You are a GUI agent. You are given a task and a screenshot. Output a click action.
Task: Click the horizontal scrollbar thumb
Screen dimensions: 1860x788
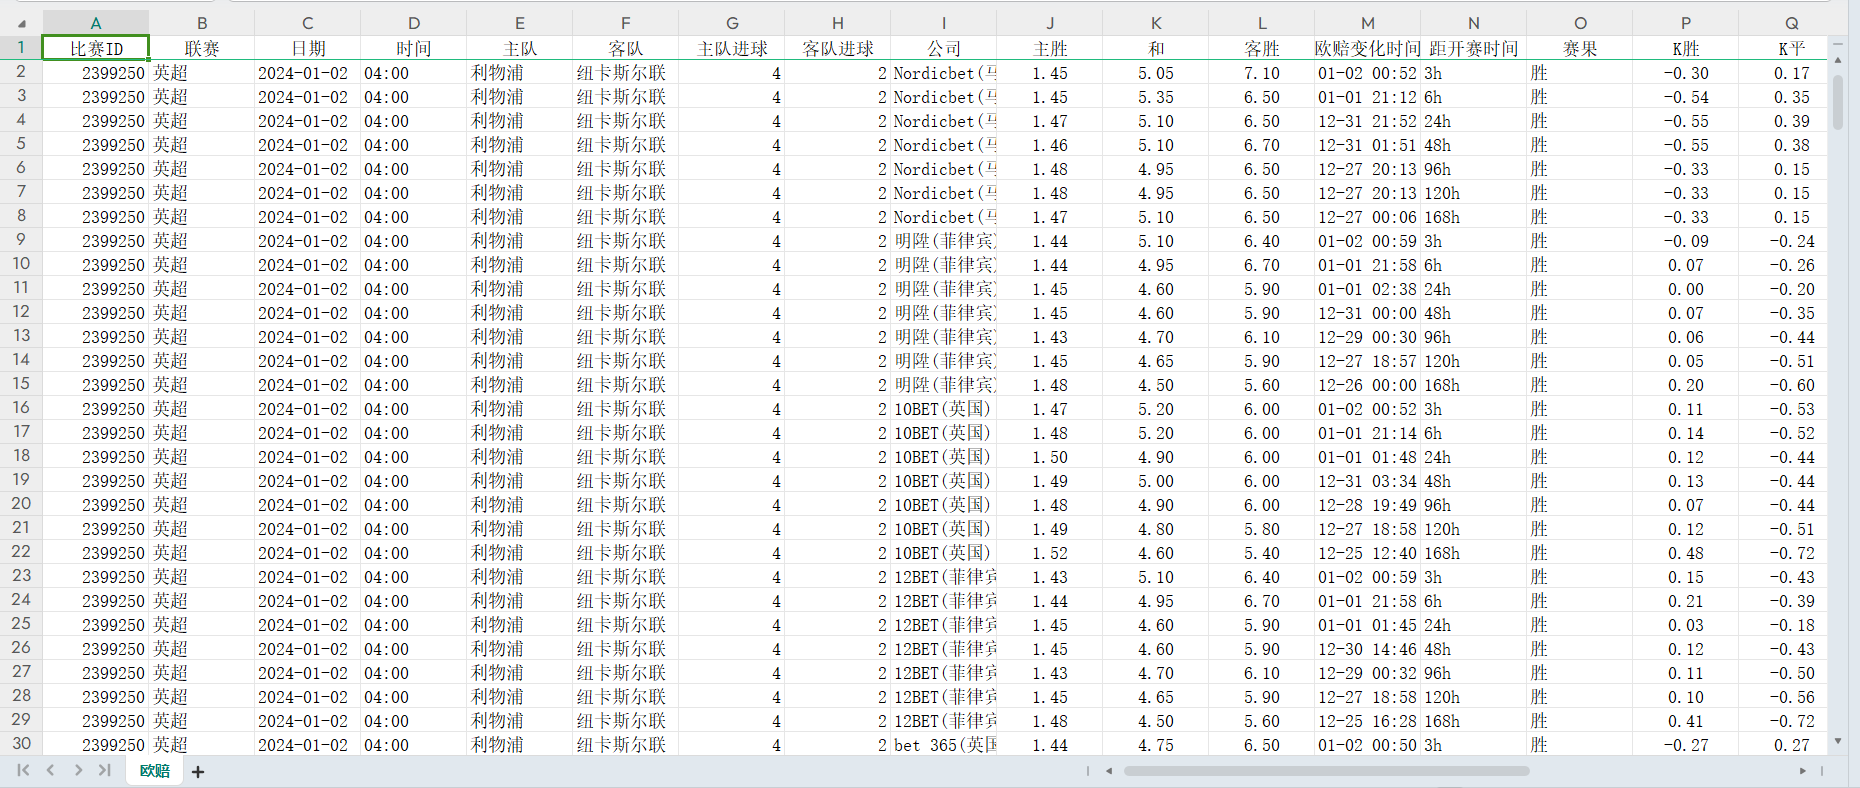click(1326, 771)
